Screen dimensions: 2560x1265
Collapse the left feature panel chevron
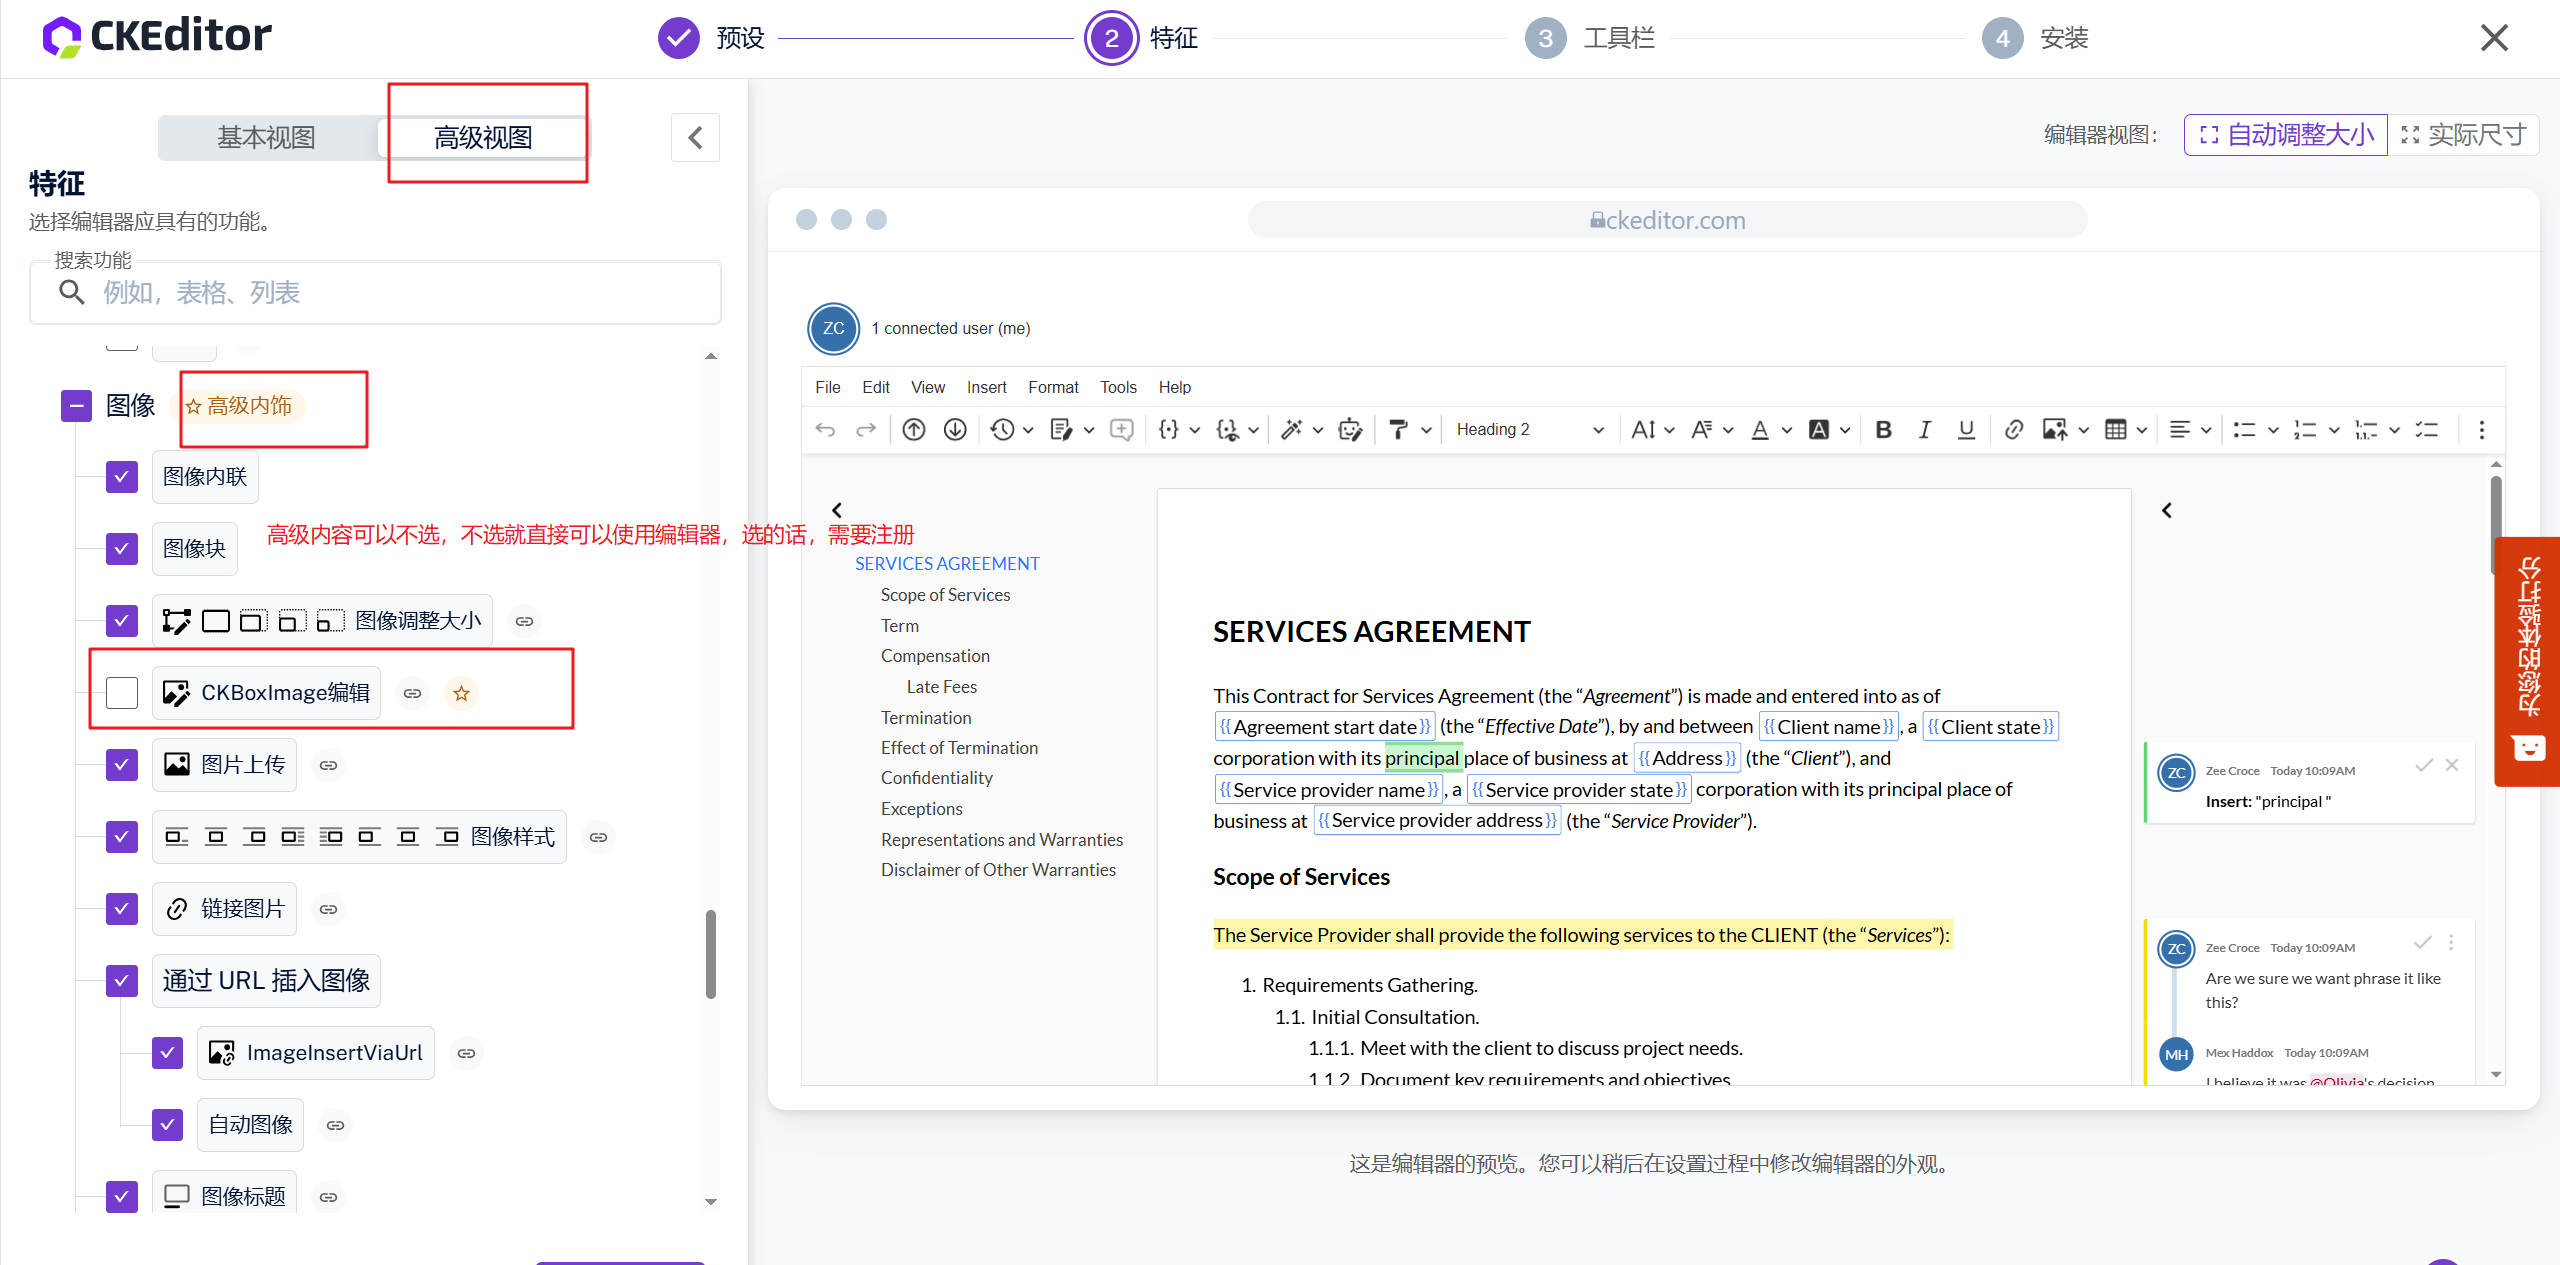coord(695,137)
